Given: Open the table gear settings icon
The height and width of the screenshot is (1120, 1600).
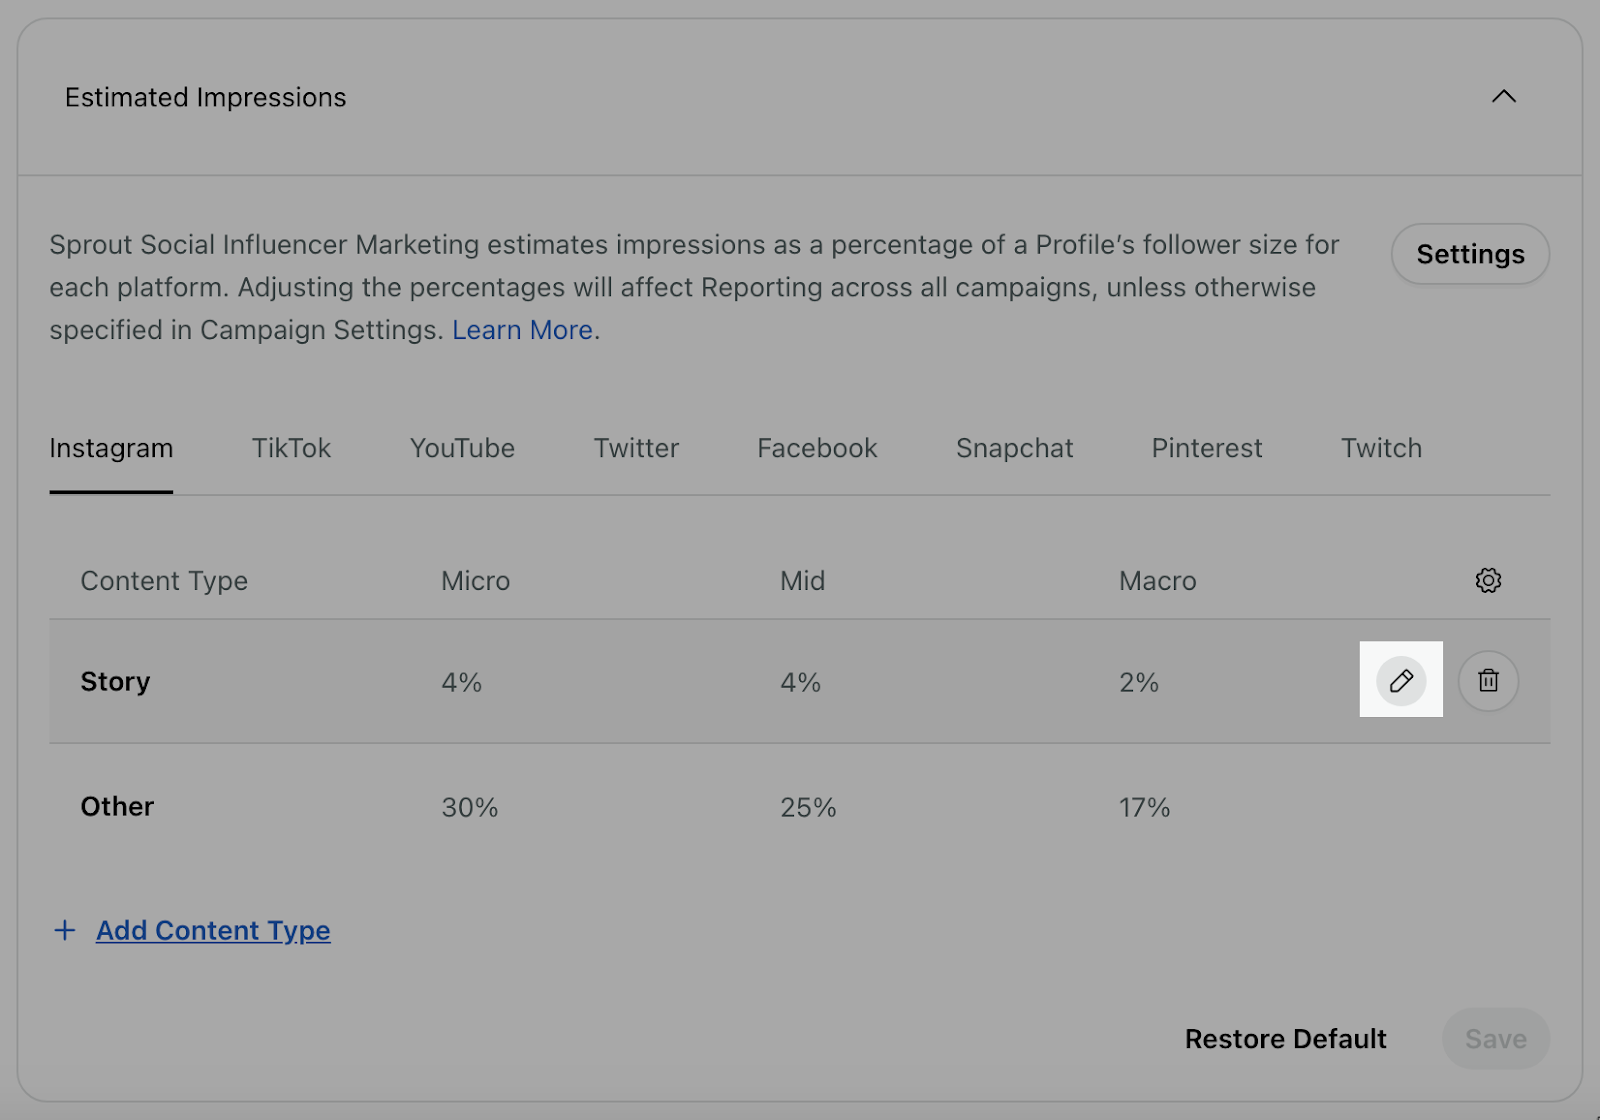Looking at the screenshot, I should pyautogui.click(x=1488, y=580).
